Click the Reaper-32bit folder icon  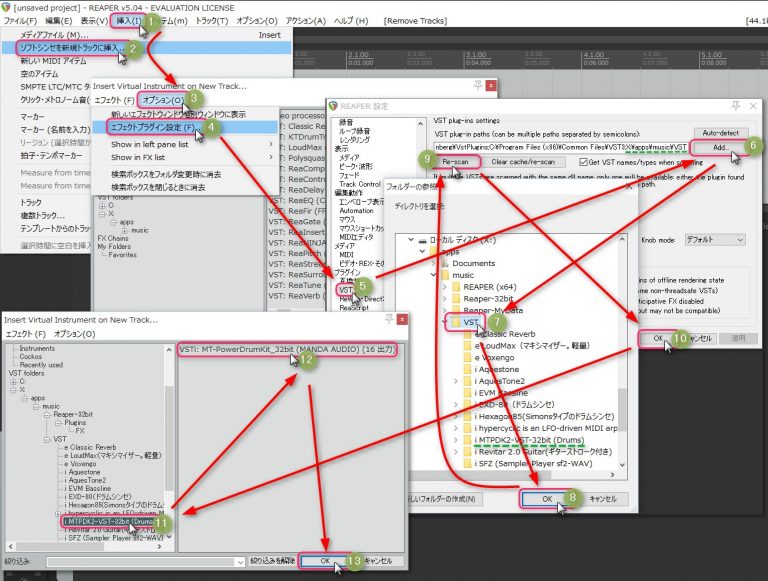(454, 299)
